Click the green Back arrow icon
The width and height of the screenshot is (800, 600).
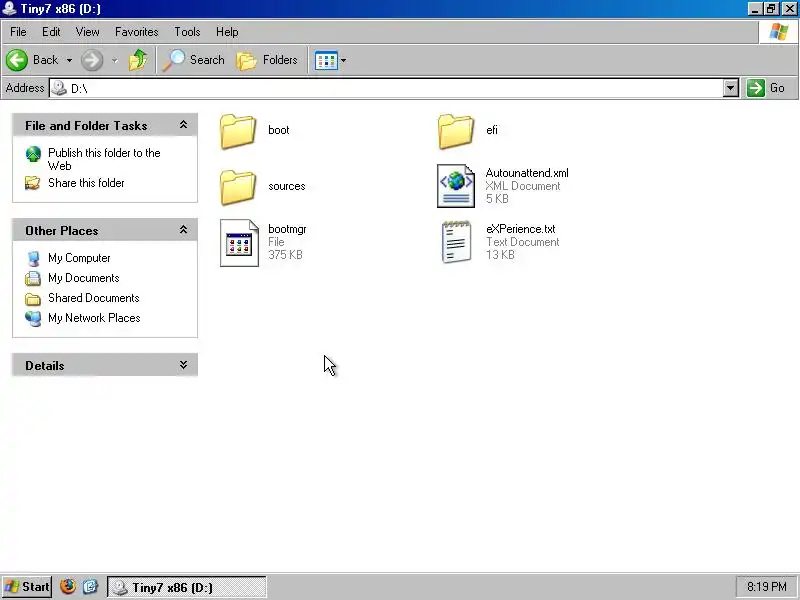coord(17,60)
